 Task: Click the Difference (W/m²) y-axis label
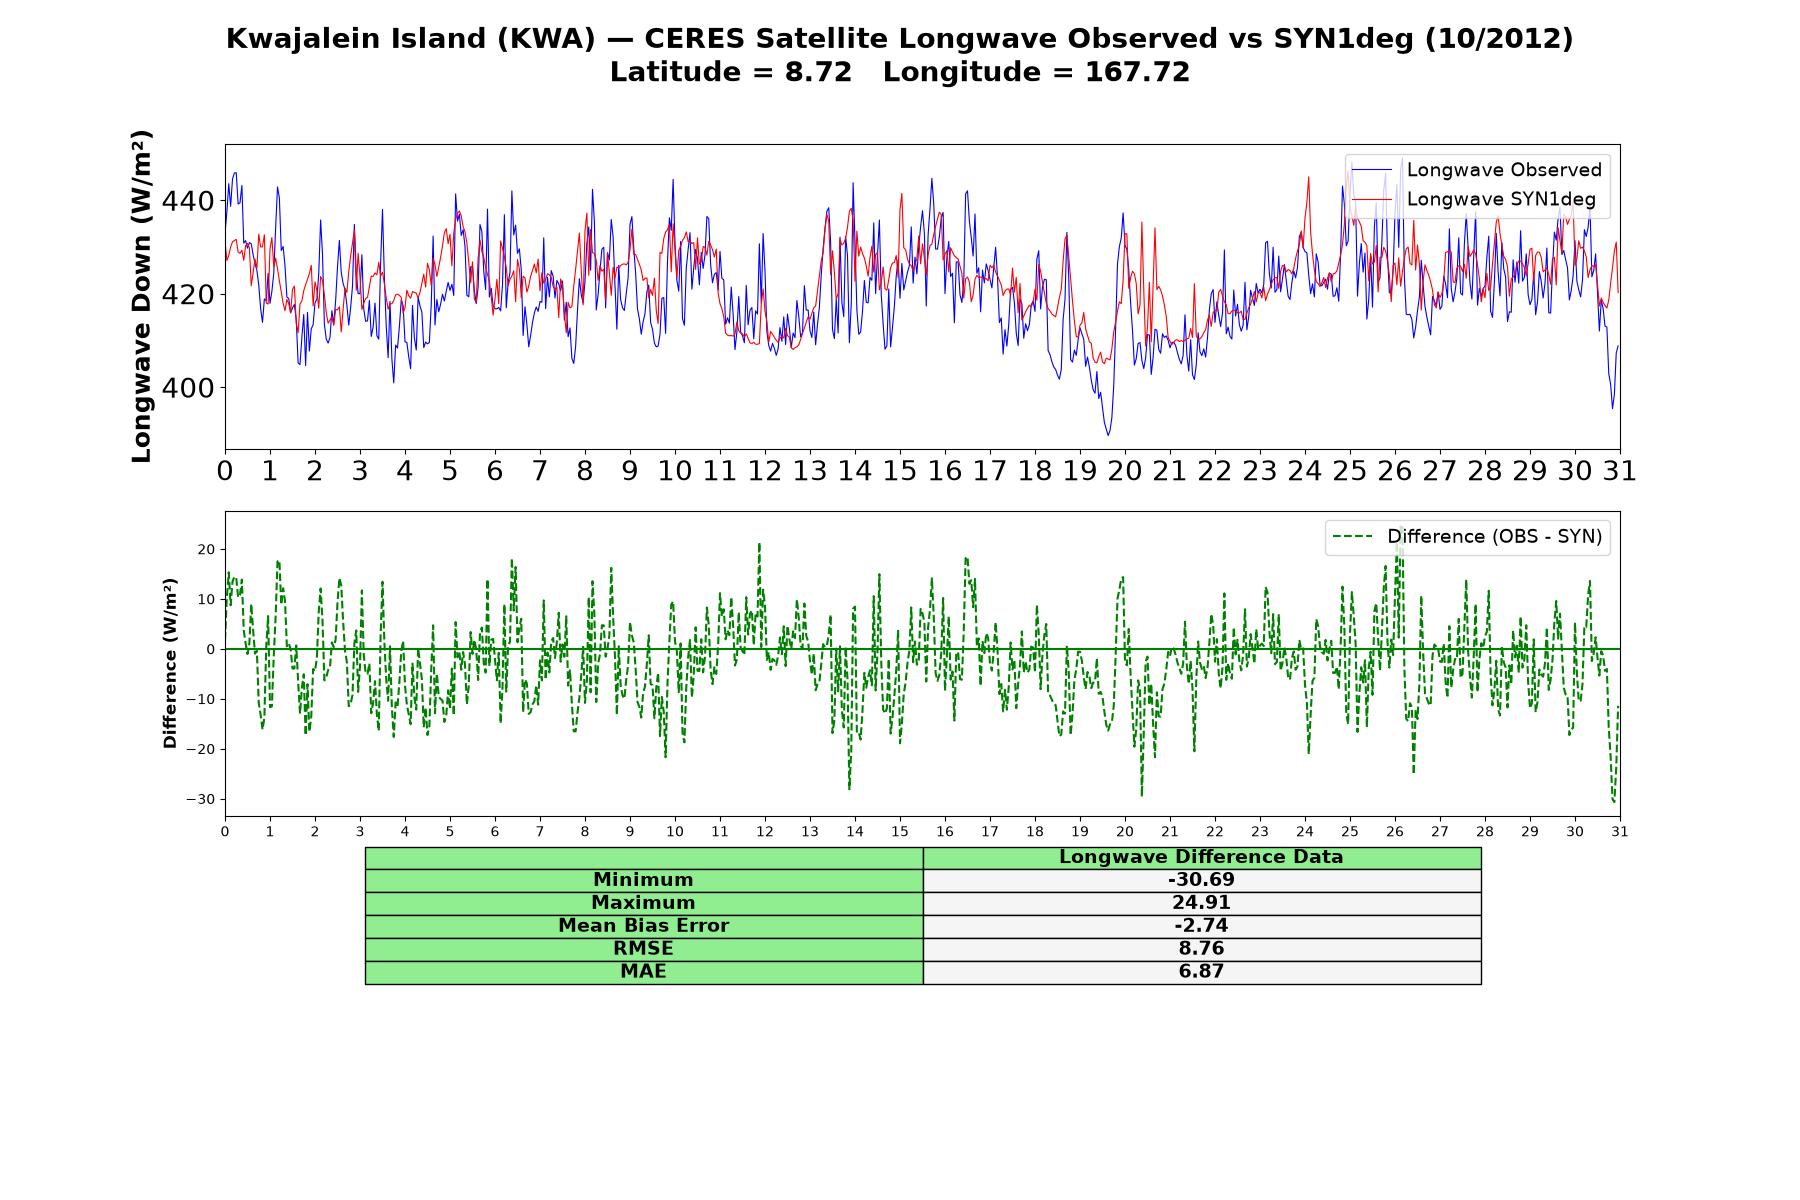pos(170,663)
